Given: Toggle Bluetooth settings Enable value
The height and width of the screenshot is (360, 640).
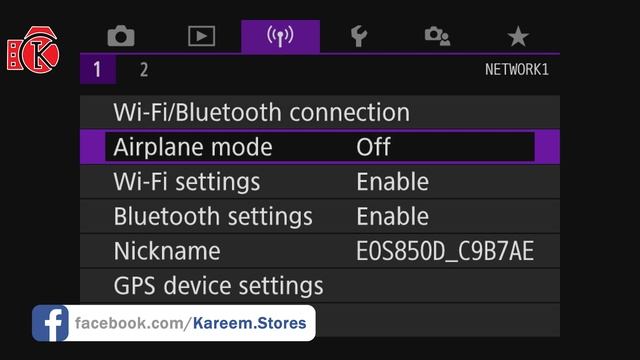Looking at the screenshot, I should 393,216.
